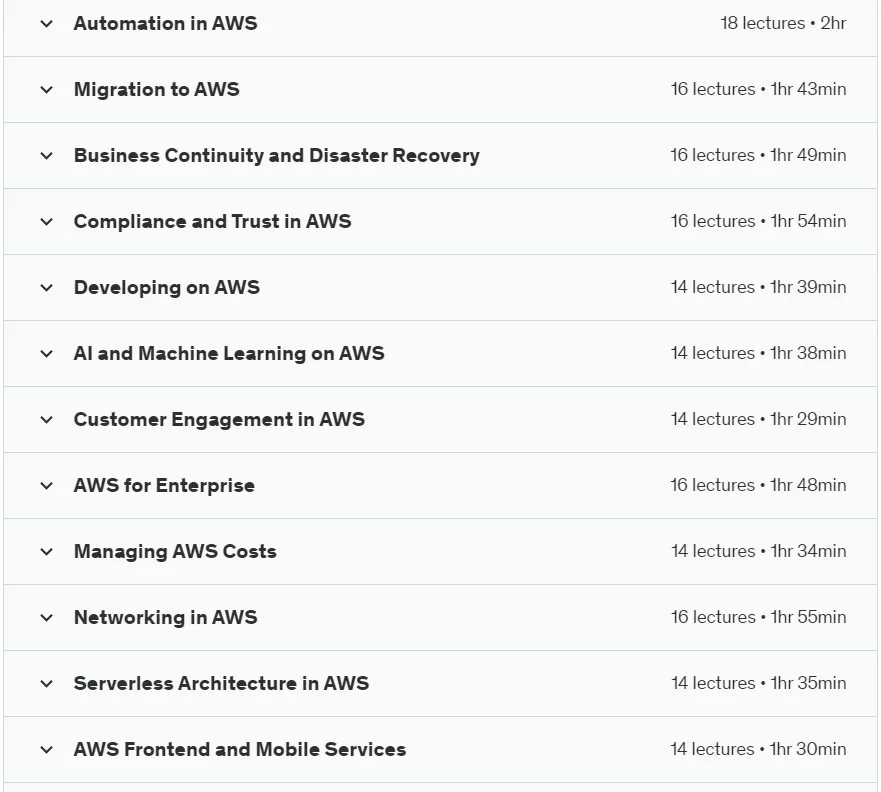This screenshot has width=881, height=792.
Task: Expand Business Continuity and Disaster Recovery chevron
Action: [x=47, y=156]
